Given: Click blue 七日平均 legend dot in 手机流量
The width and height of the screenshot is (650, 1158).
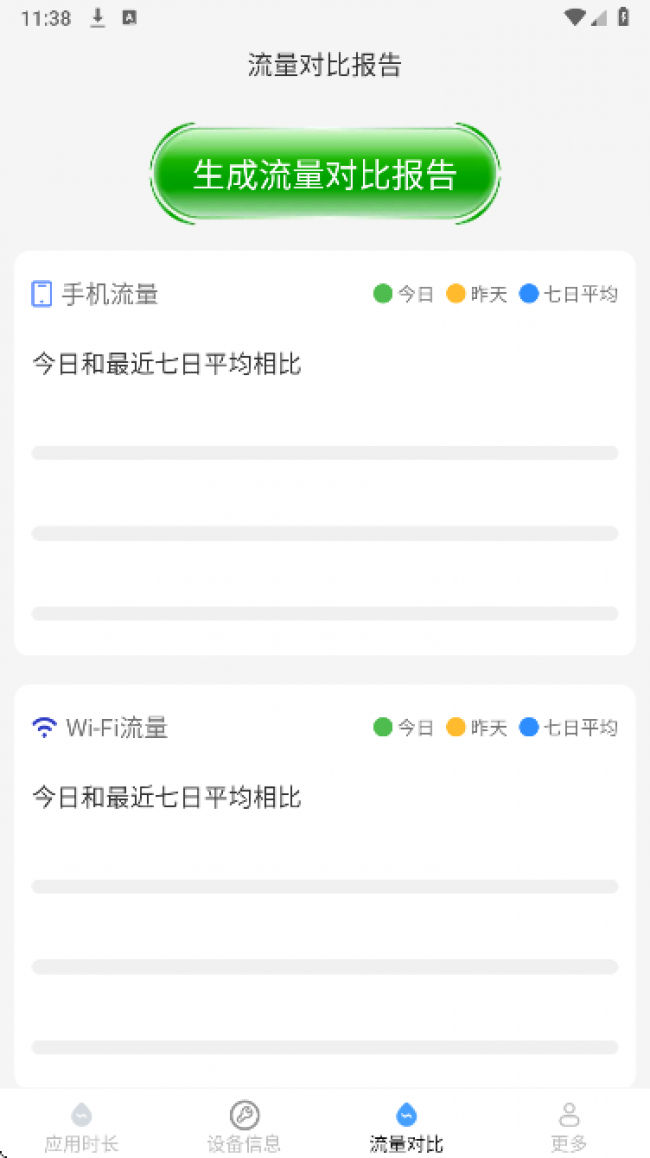Looking at the screenshot, I should point(529,294).
